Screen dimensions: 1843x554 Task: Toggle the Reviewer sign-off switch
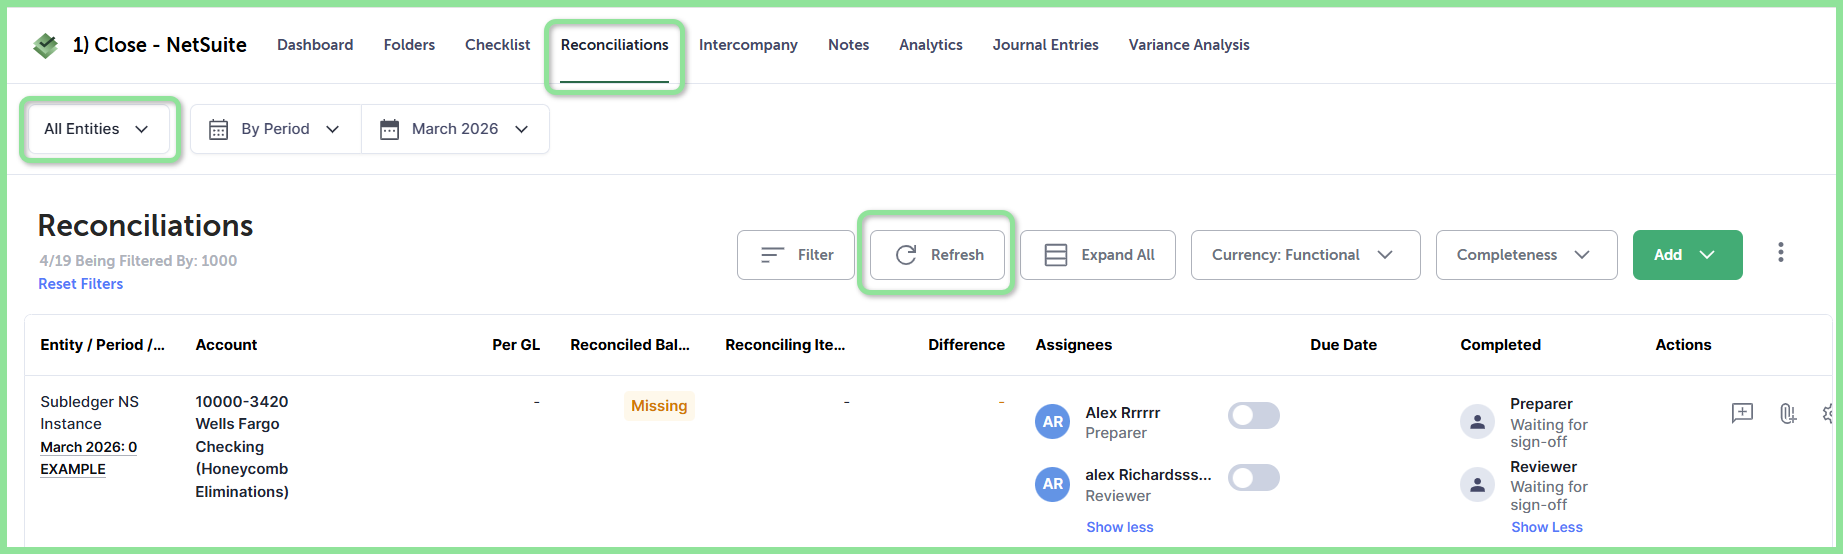1253,478
